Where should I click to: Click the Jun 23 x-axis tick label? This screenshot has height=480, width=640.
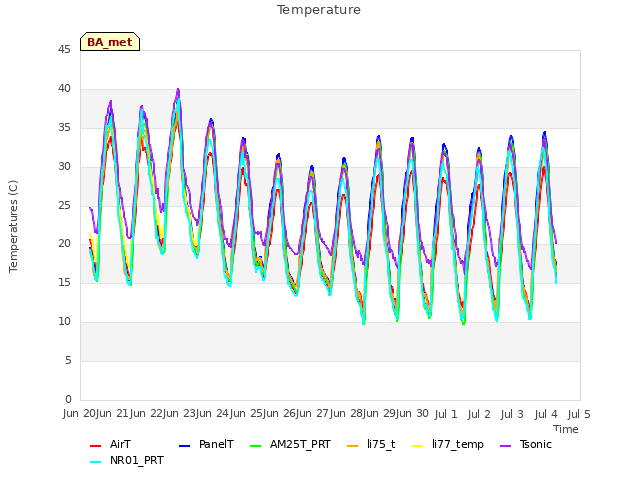coord(179,414)
